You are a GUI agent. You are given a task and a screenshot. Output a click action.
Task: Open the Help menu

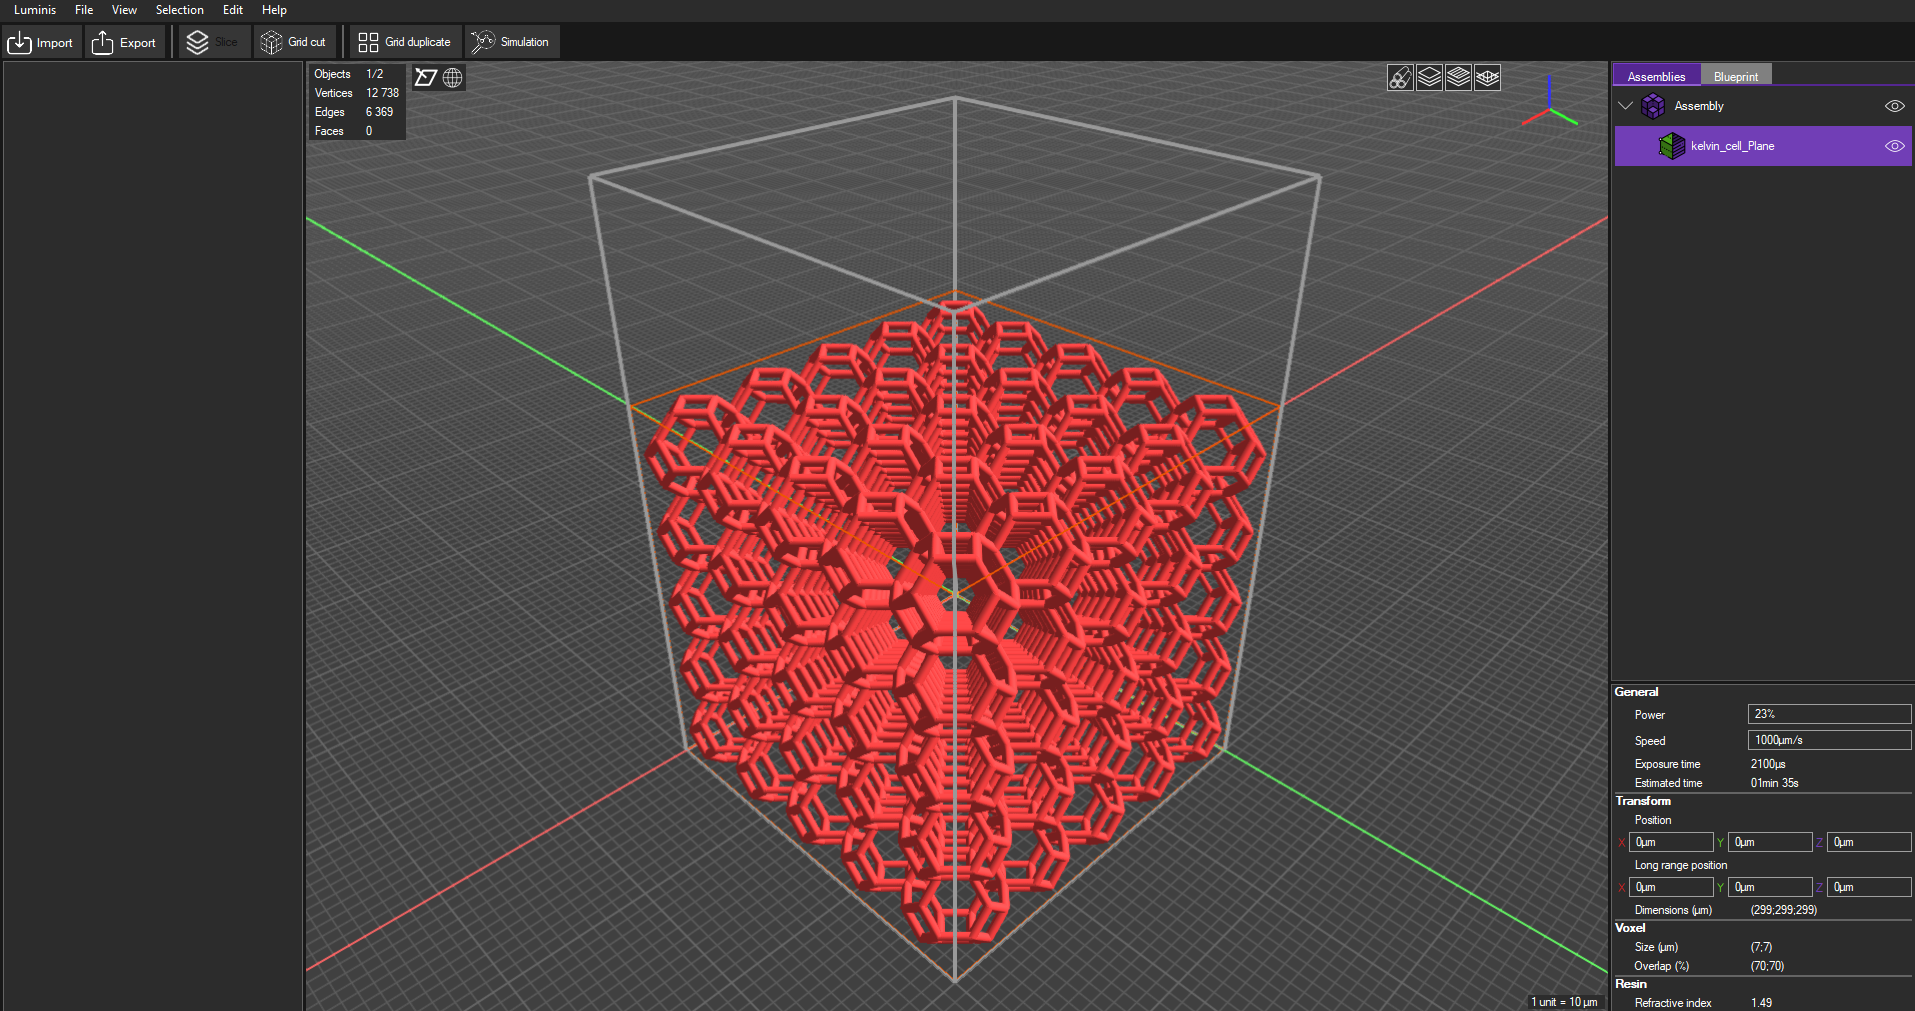[274, 10]
